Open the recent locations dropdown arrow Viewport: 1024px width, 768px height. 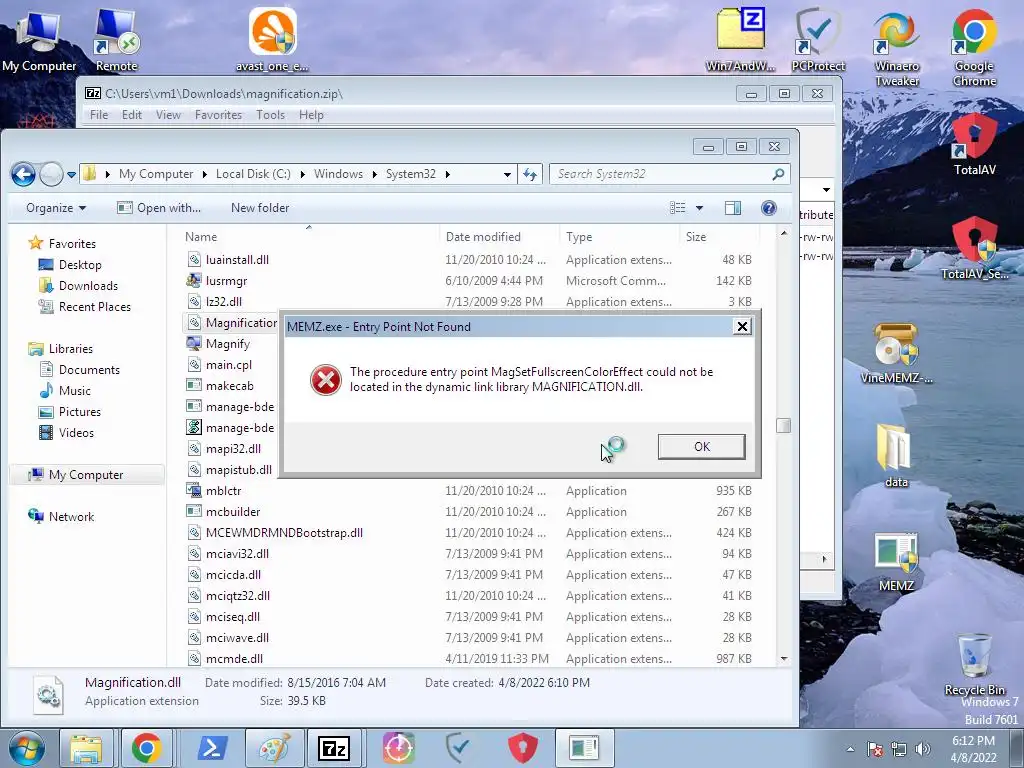[71, 174]
